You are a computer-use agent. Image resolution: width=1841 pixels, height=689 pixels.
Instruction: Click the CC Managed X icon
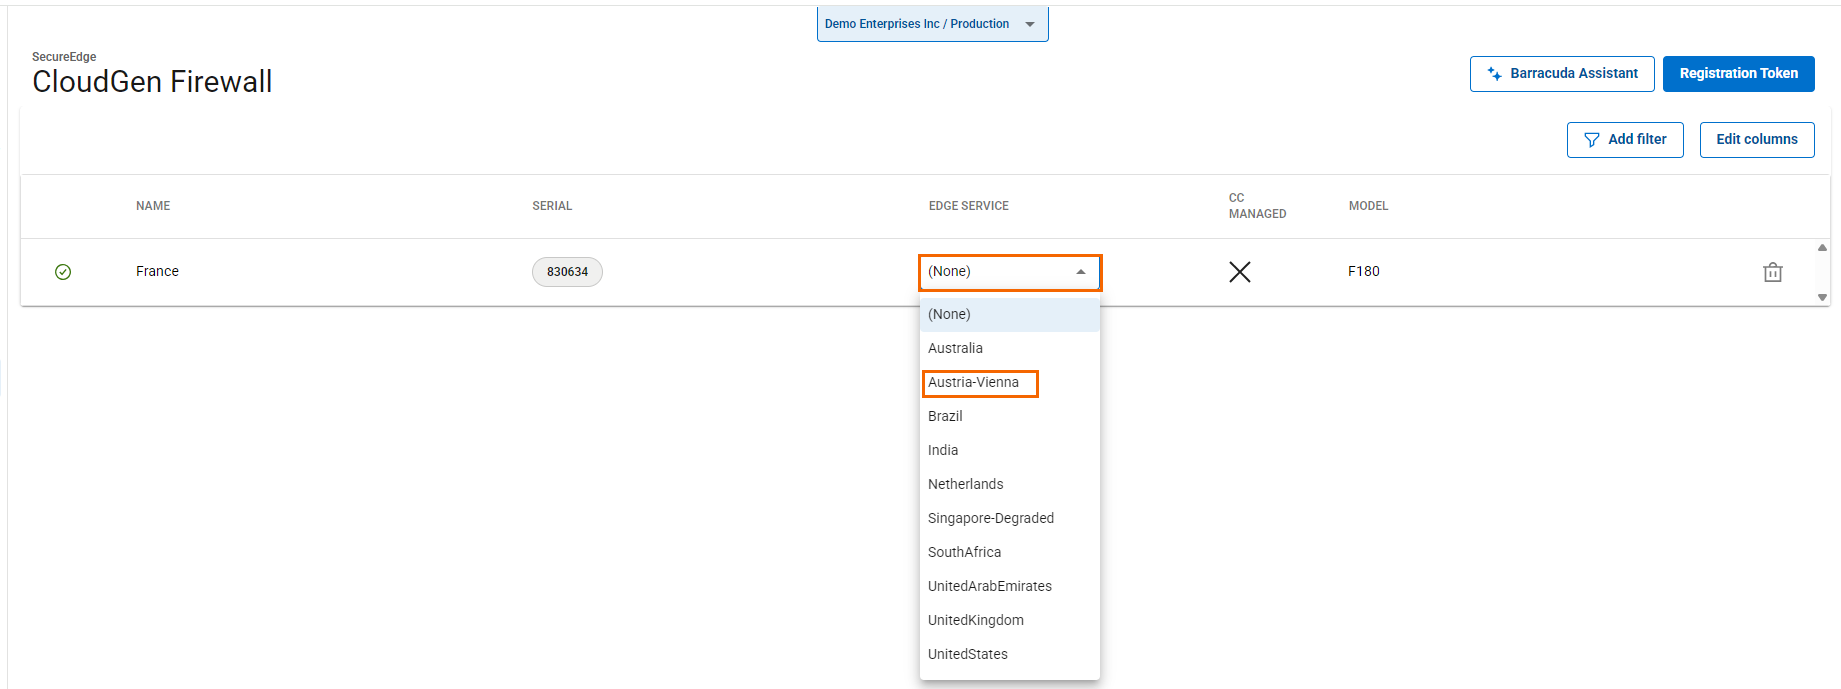click(1239, 272)
